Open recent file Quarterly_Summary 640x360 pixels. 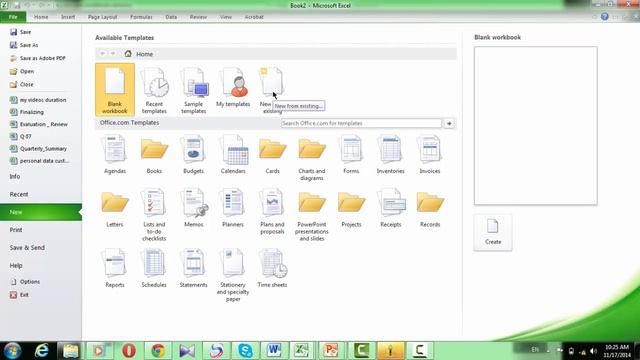pyautogui.click(x=38, y=149)
